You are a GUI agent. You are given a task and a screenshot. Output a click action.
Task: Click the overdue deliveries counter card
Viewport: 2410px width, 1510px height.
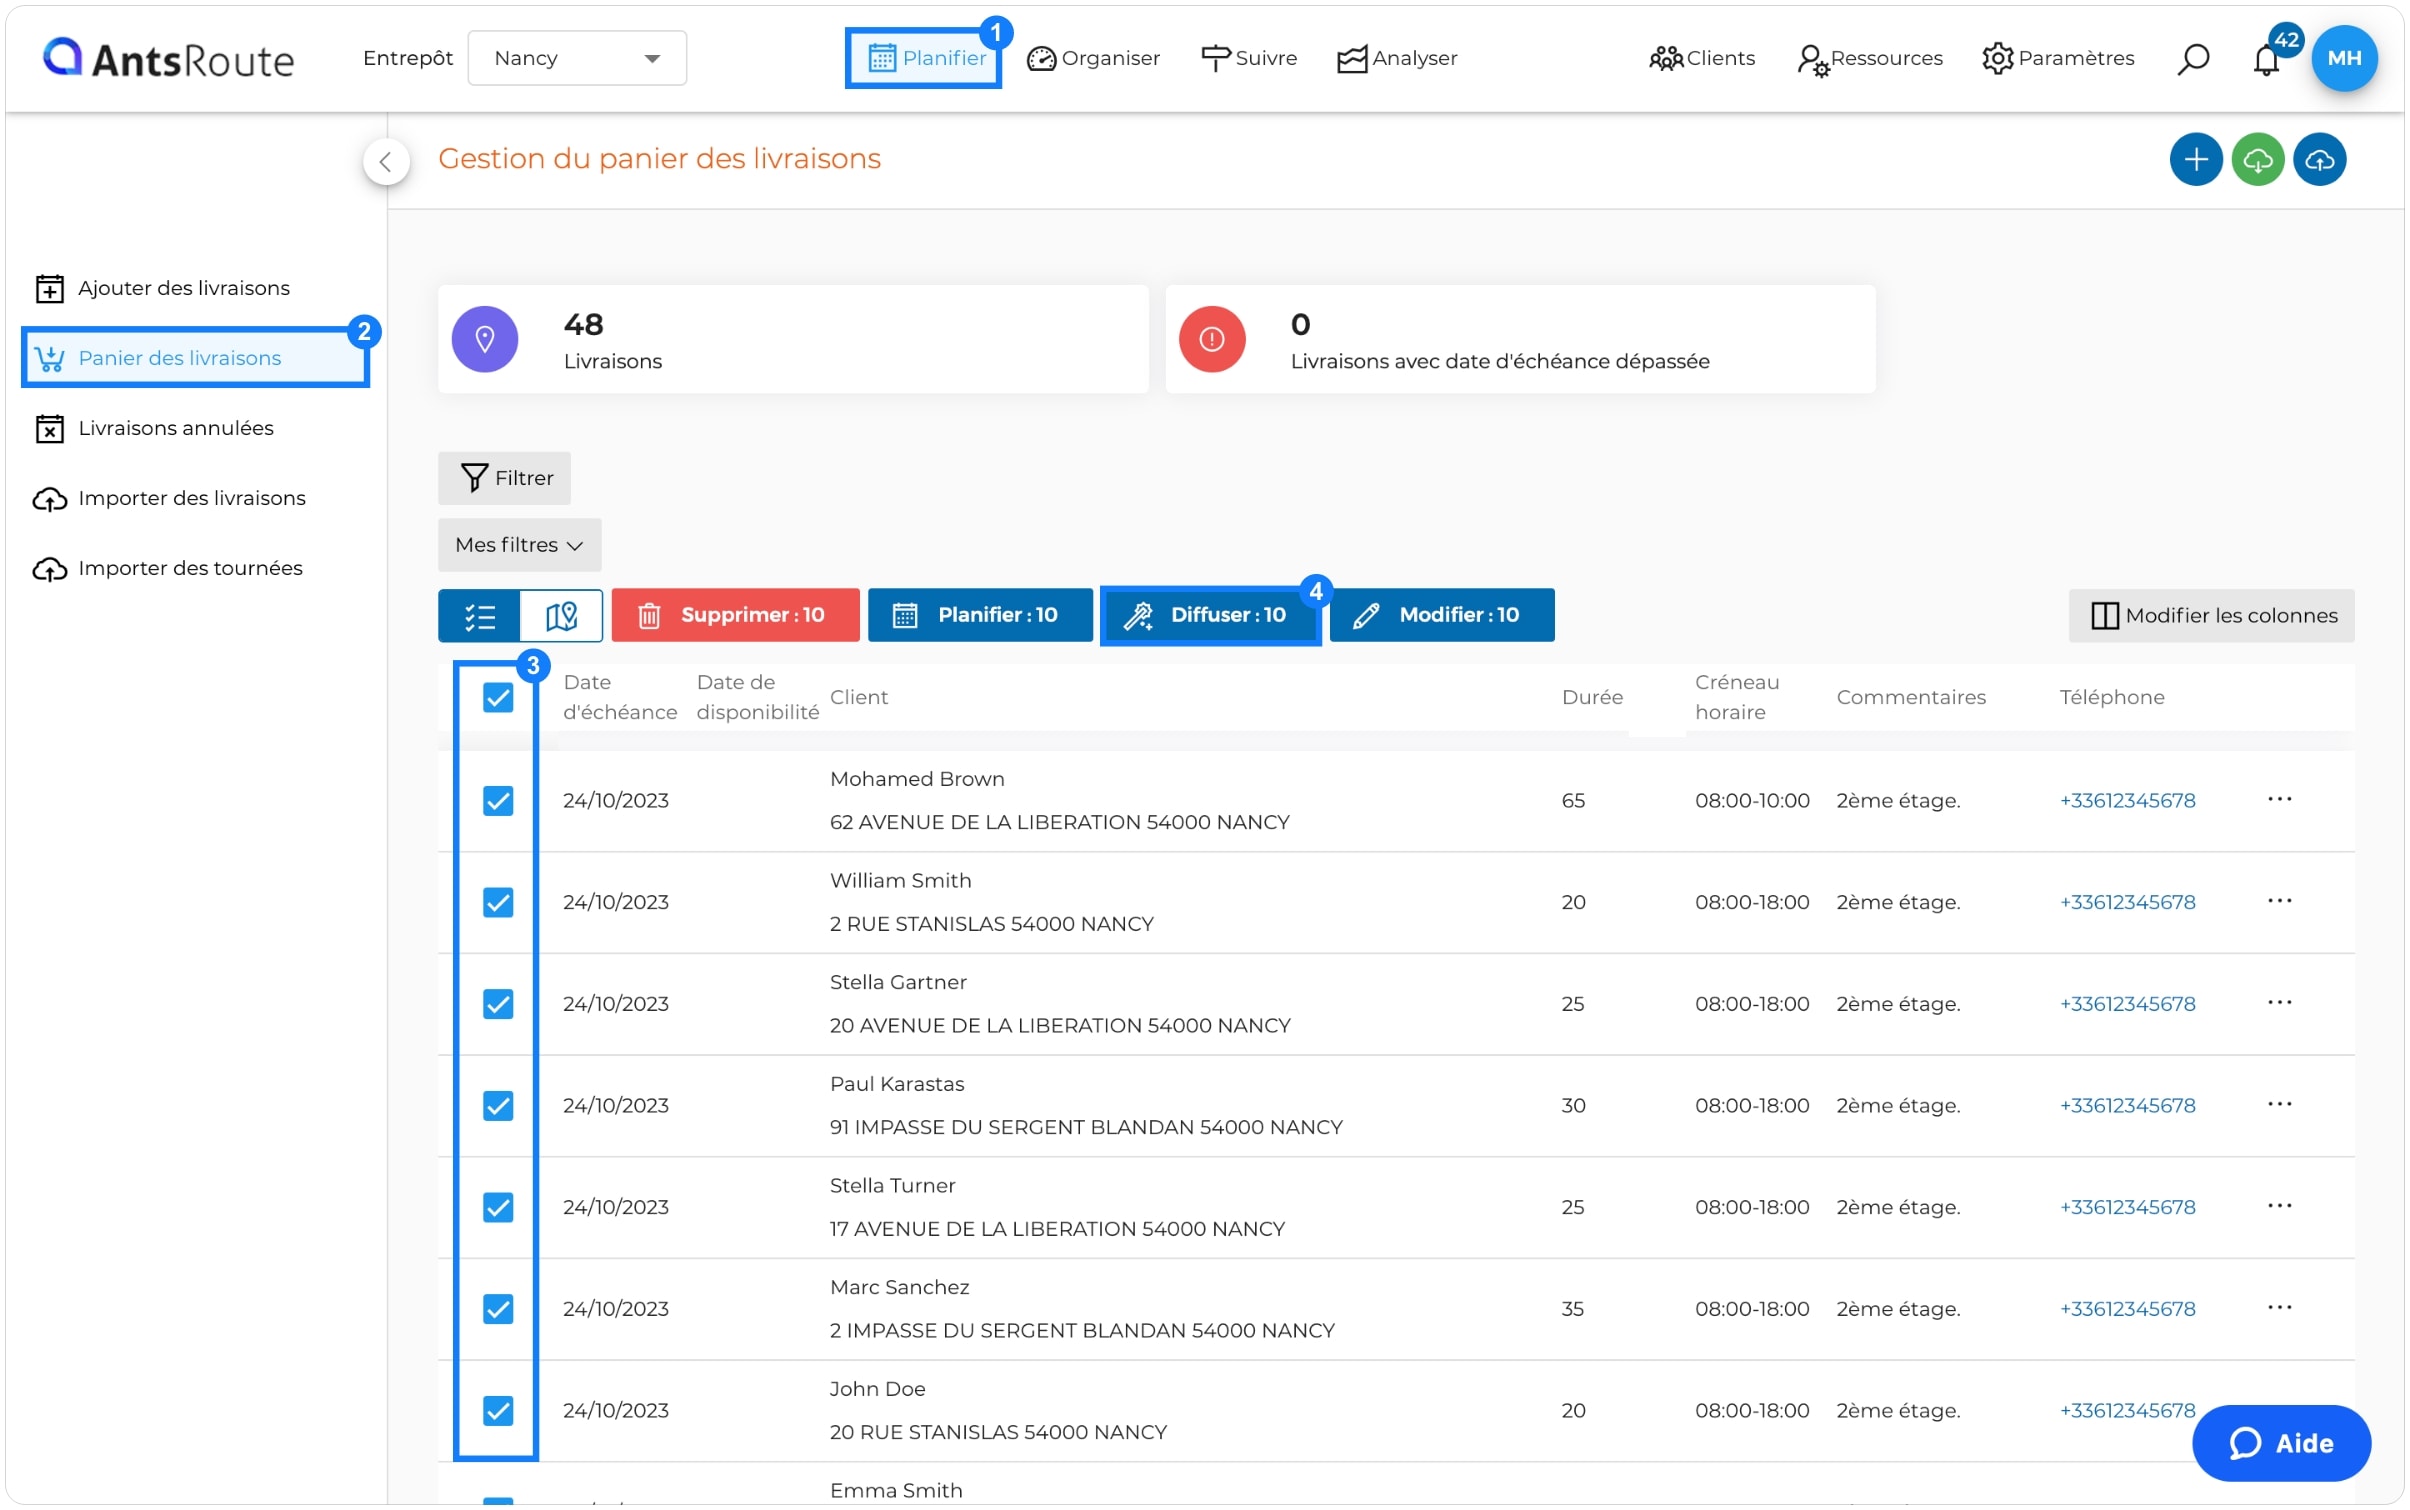pos(1519,339)
